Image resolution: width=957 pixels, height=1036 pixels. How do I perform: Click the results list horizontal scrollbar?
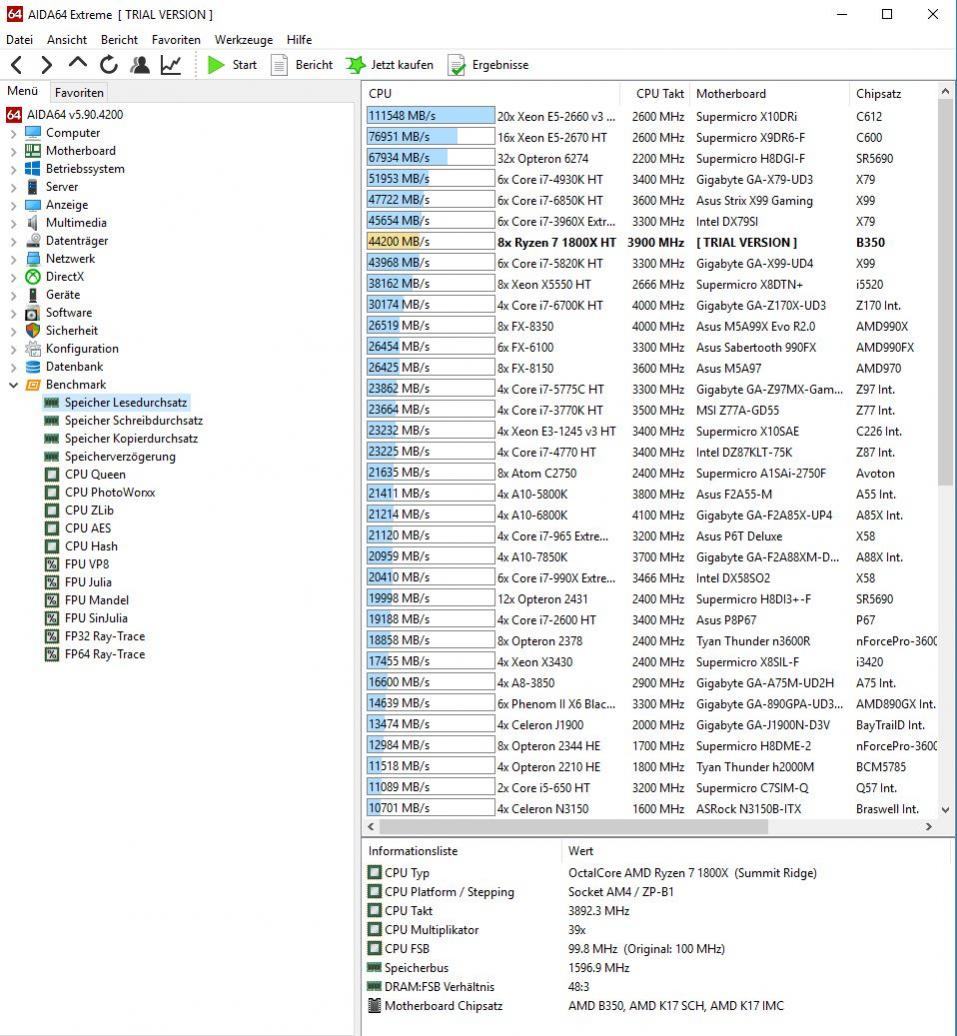point(572,827)
